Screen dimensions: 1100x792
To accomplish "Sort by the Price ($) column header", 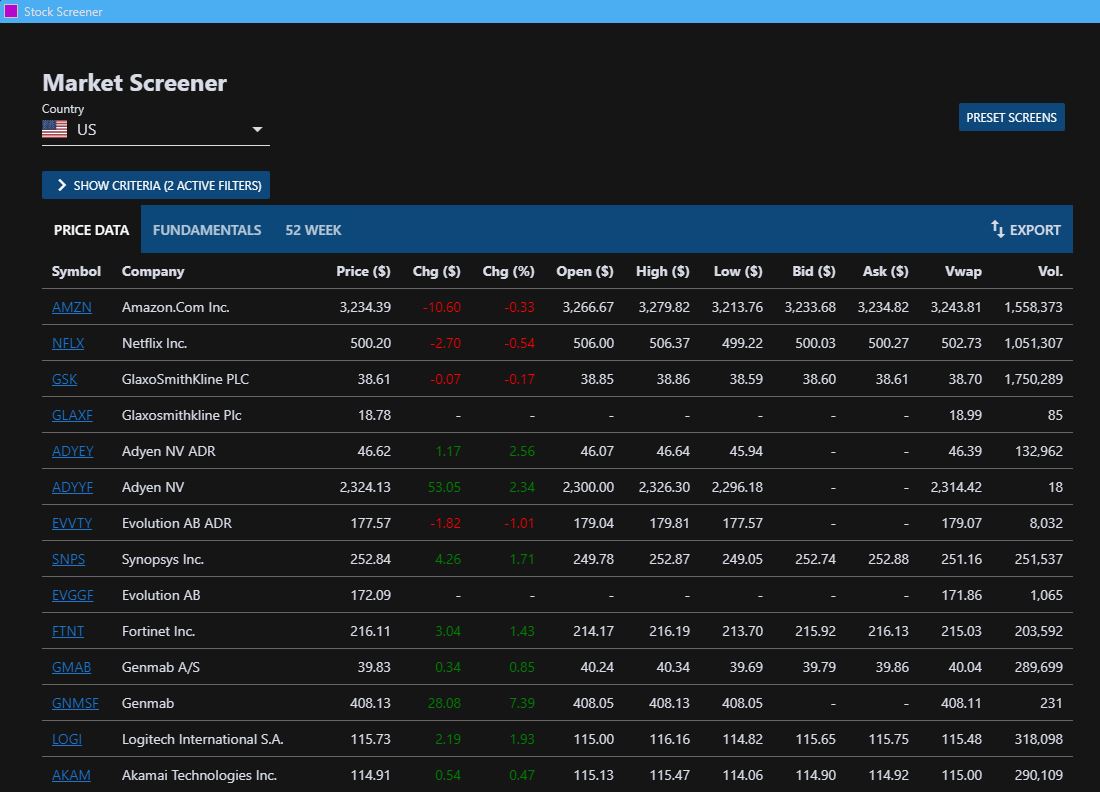I will (x=363, y=271).
